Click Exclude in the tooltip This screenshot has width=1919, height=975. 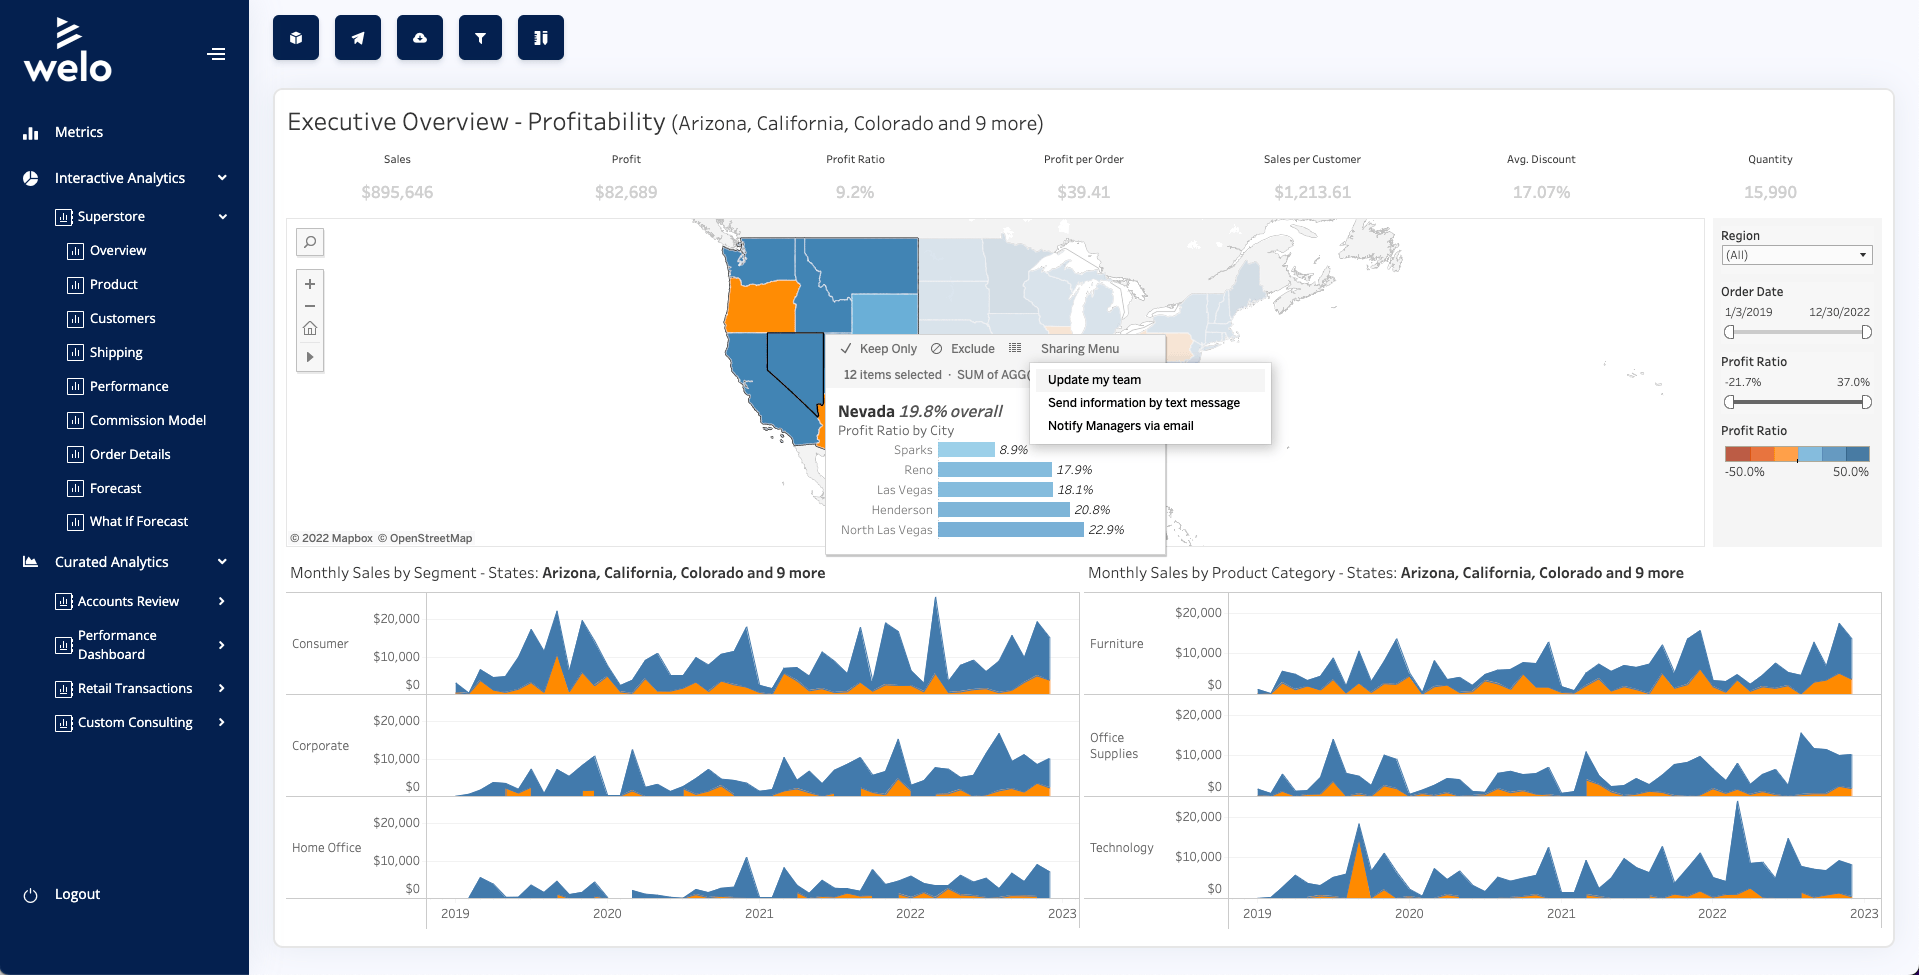point(963,349)
